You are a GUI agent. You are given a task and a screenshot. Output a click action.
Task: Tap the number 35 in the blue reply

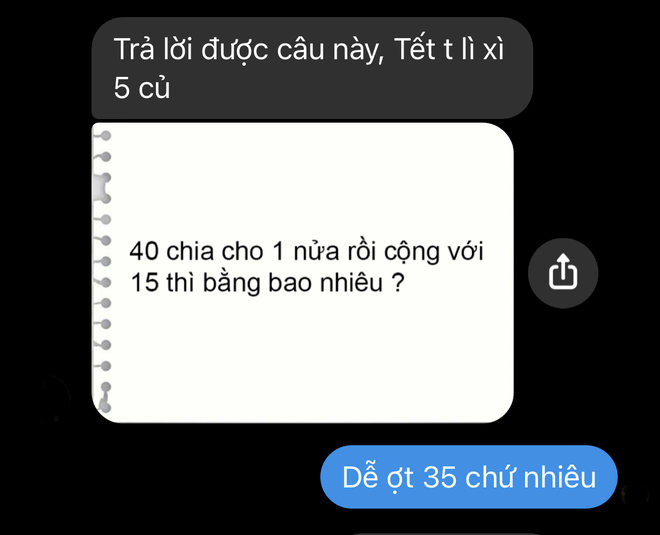439,477
